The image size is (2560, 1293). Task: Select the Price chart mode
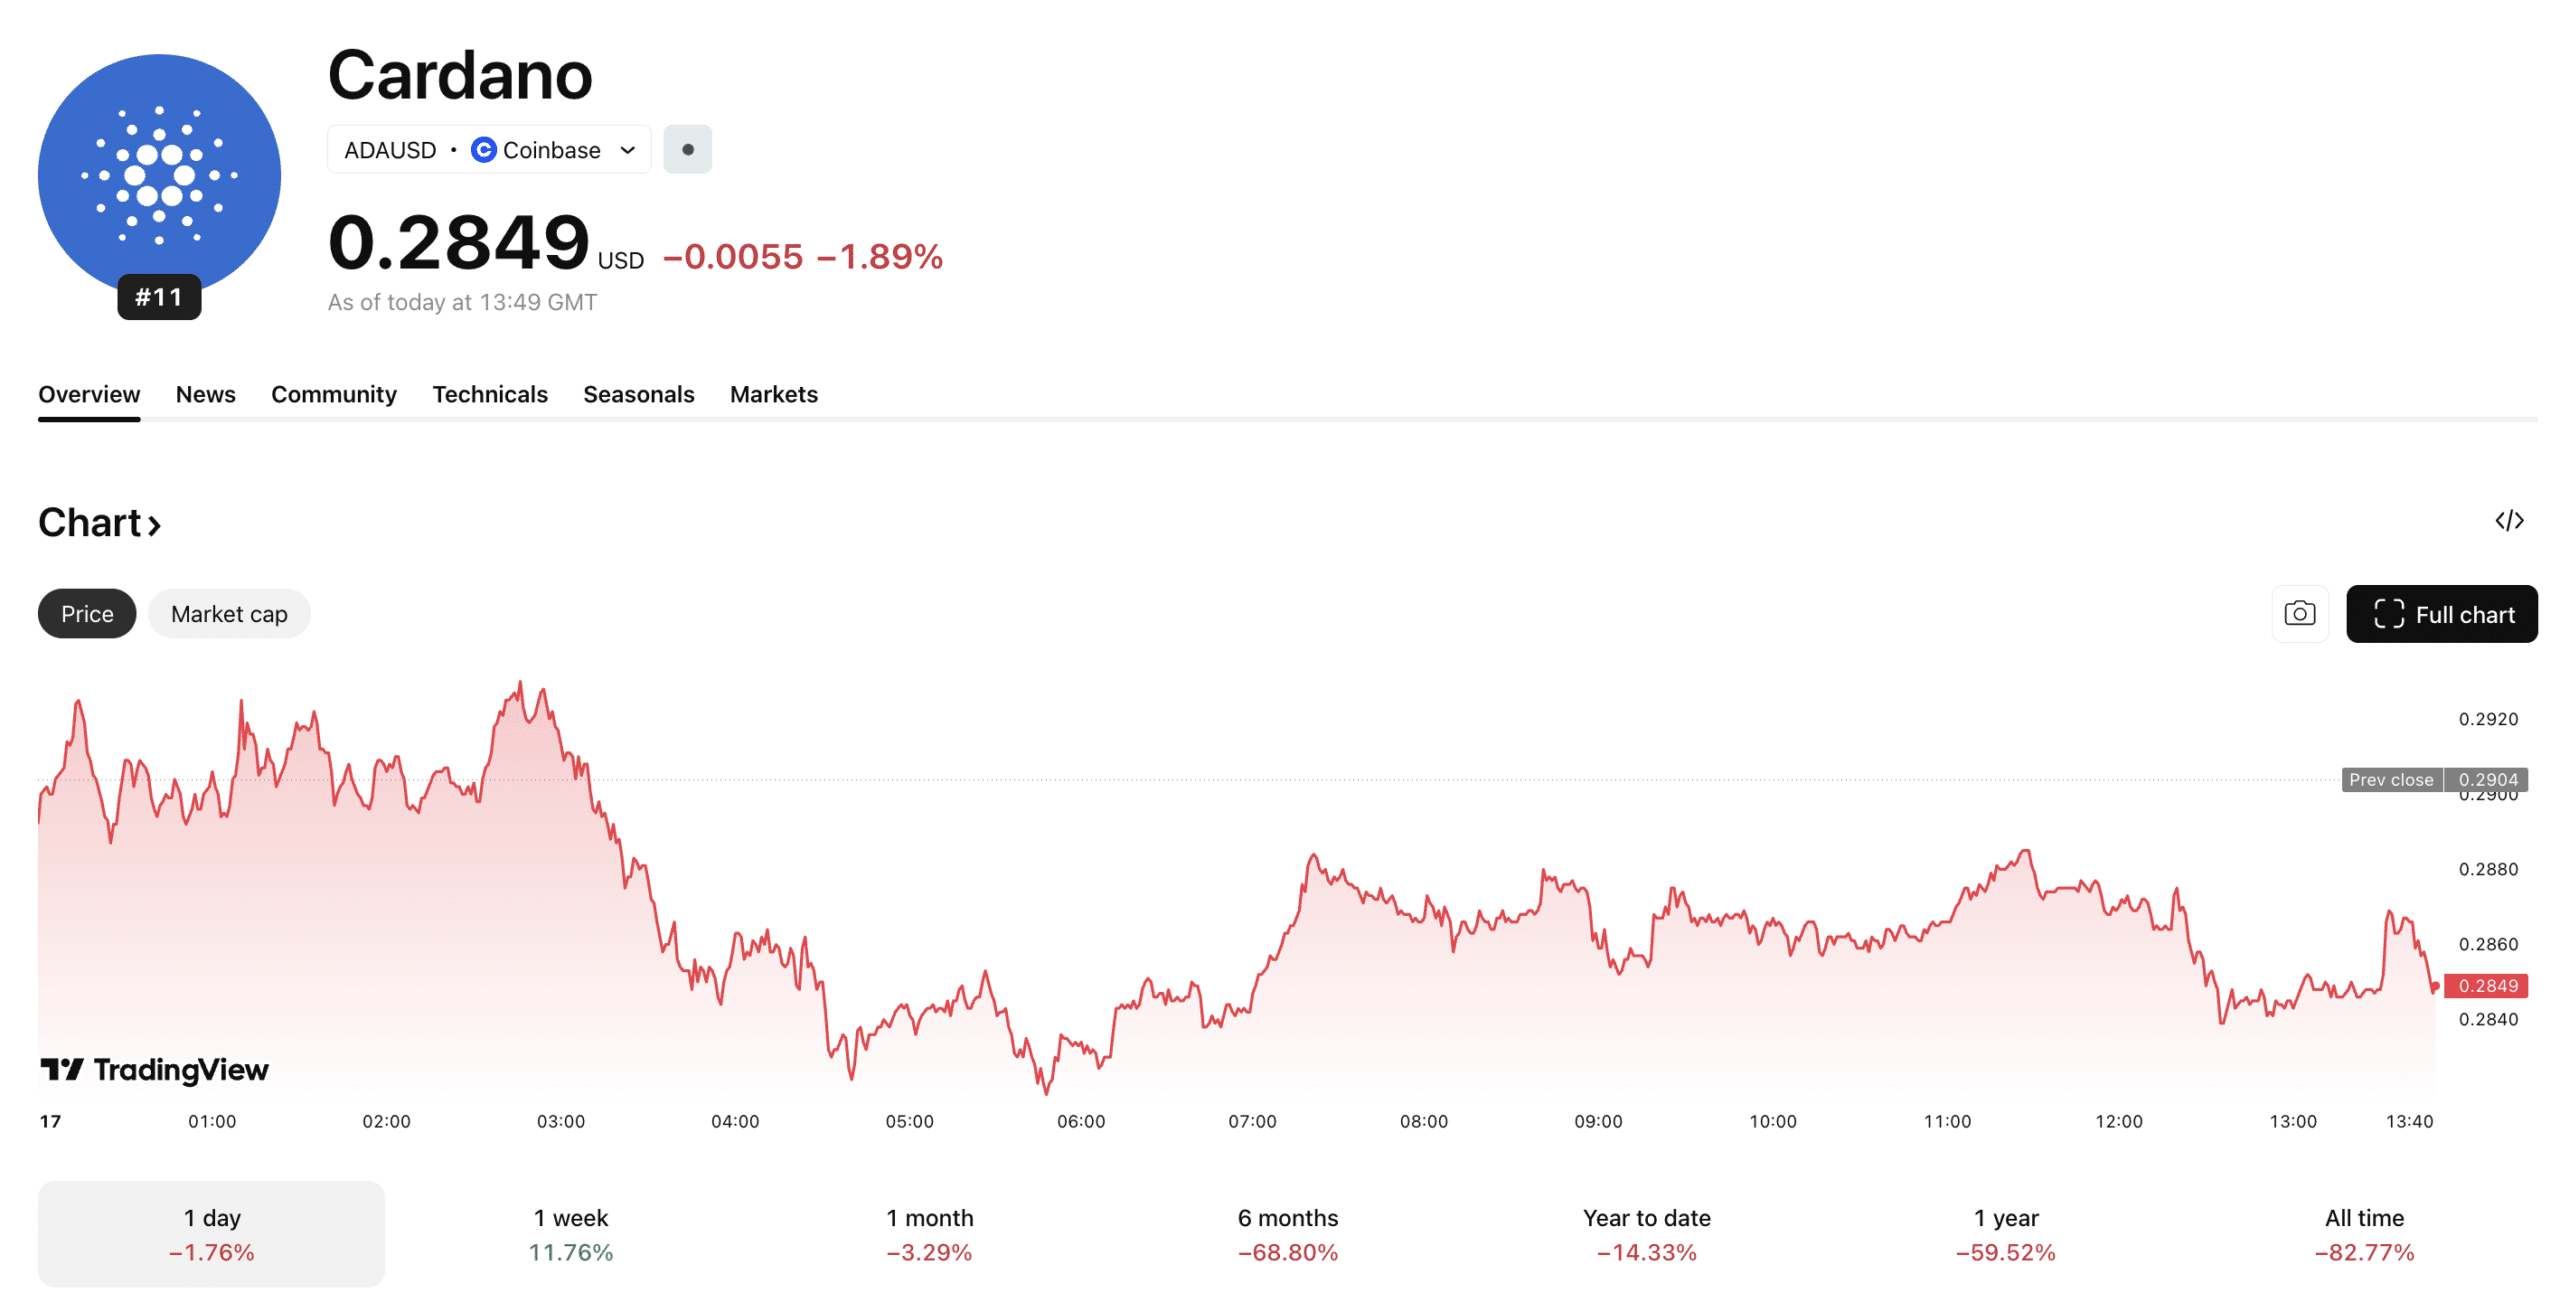pyautogui.click(x=86, y=613)
